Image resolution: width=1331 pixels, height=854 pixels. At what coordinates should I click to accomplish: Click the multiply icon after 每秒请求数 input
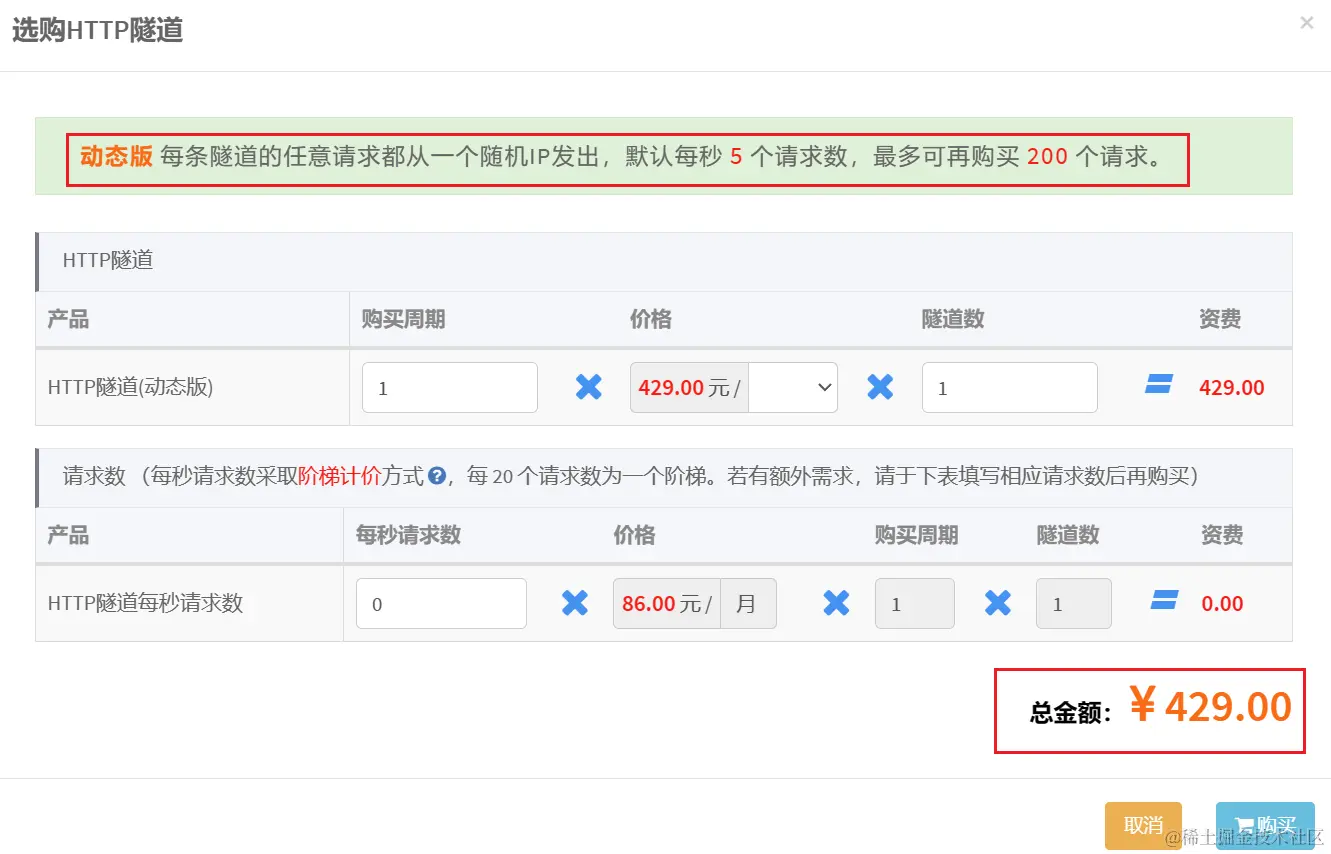click(575, 602)
